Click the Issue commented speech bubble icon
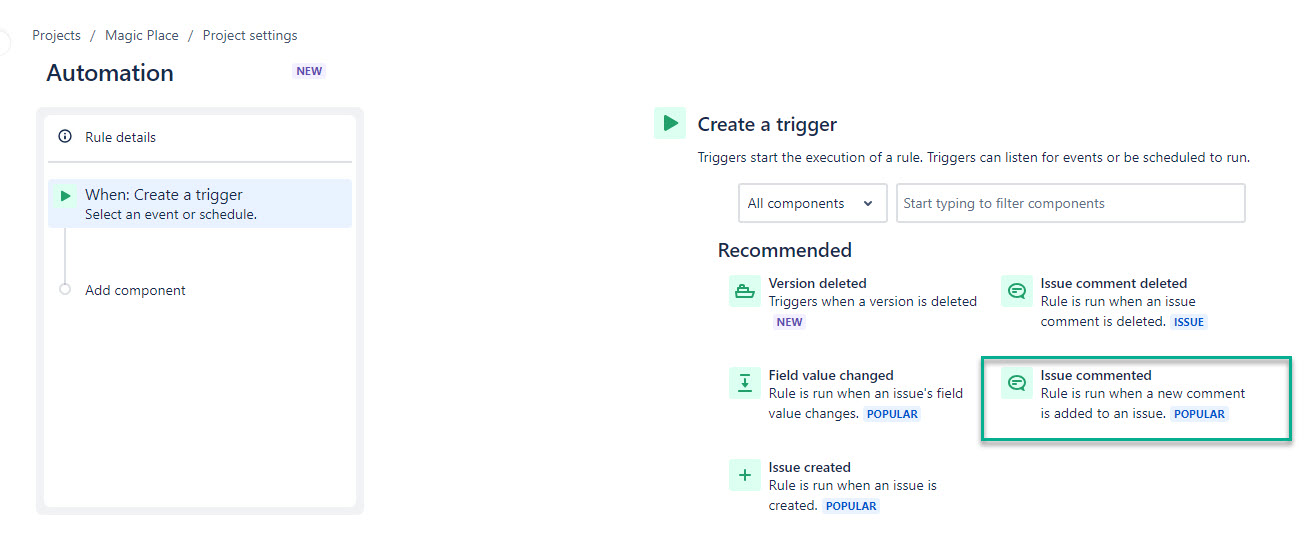This screenshot has height=557, width=1307. click(x=1017, y=383)
